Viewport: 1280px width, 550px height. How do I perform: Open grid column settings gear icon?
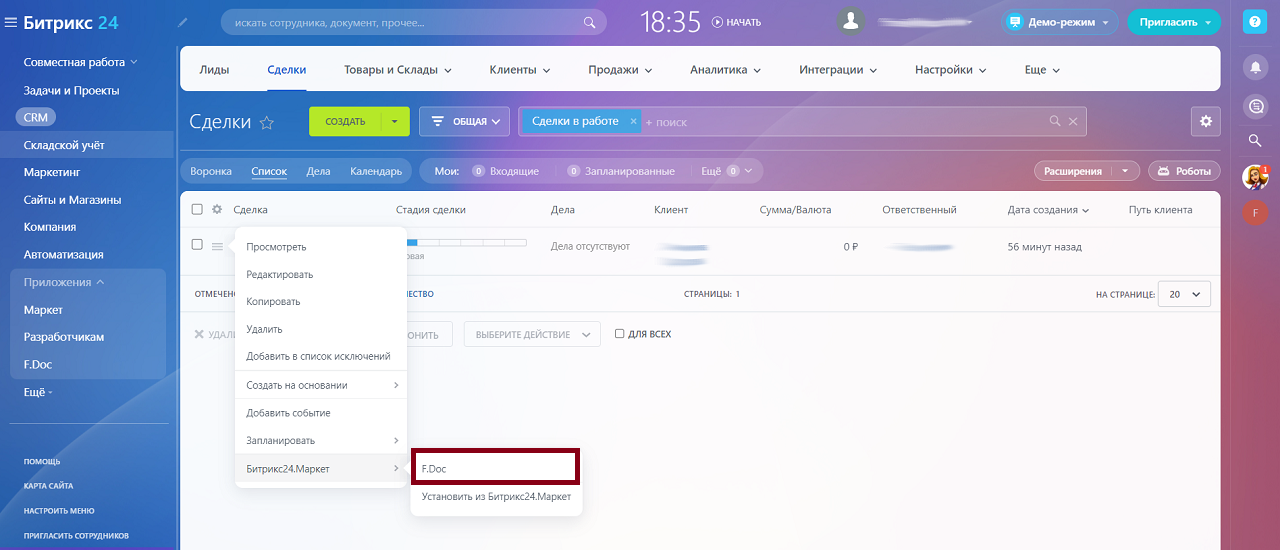[x=217, y=209]
